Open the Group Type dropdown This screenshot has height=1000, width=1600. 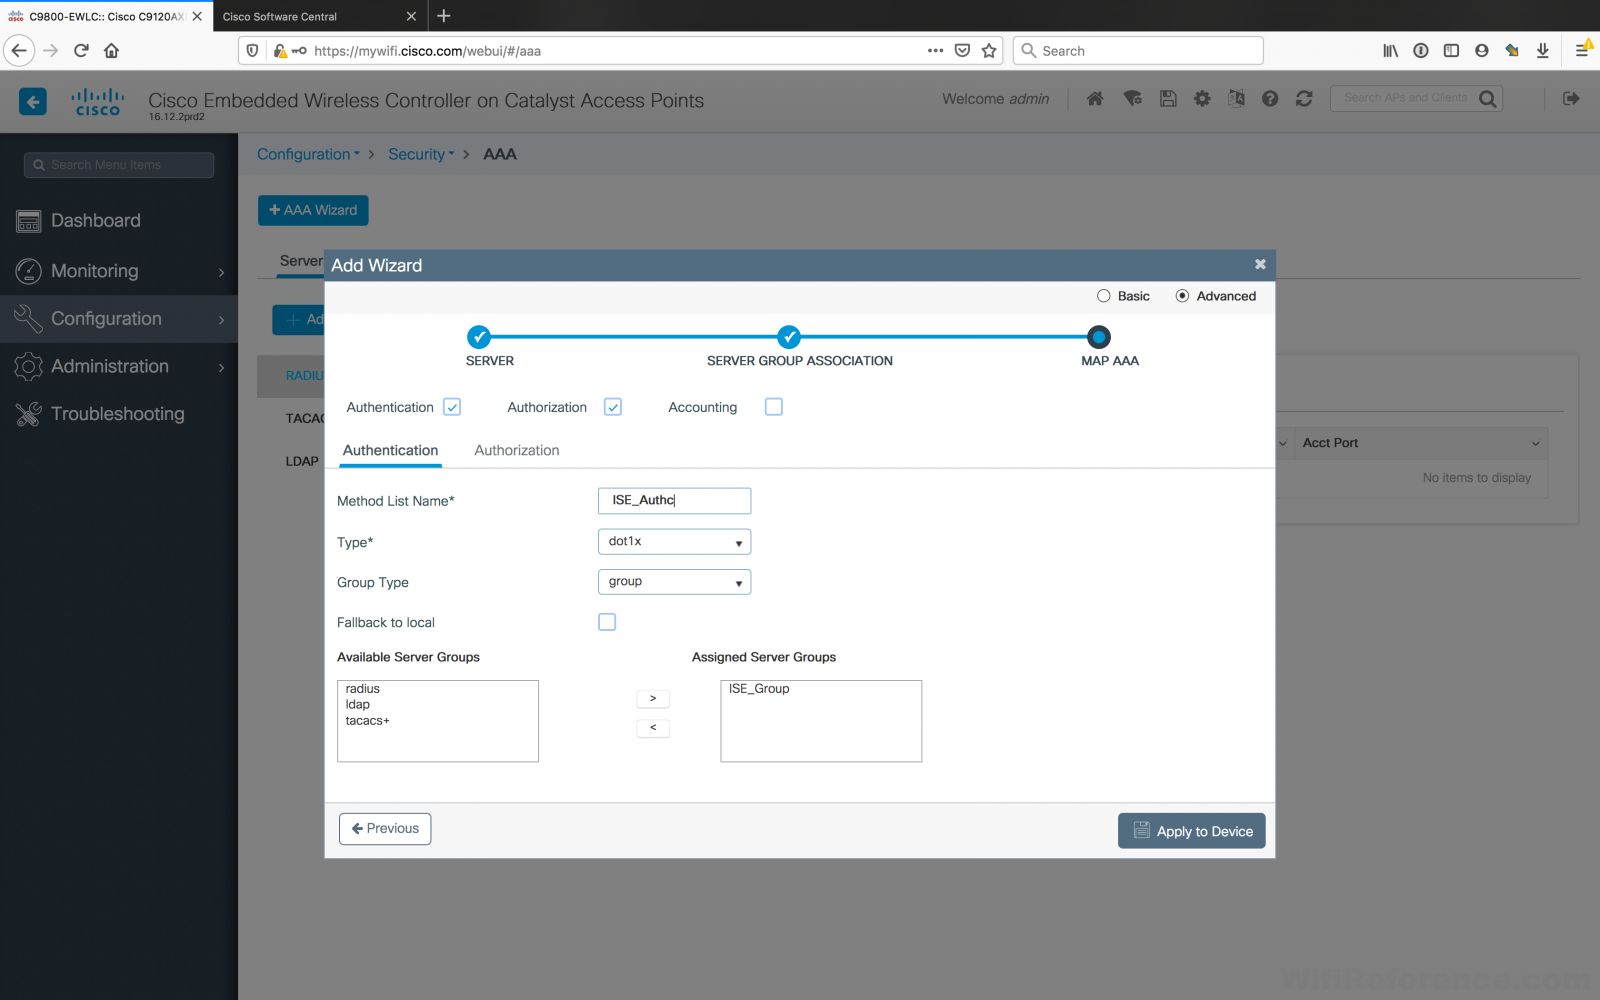674,582
